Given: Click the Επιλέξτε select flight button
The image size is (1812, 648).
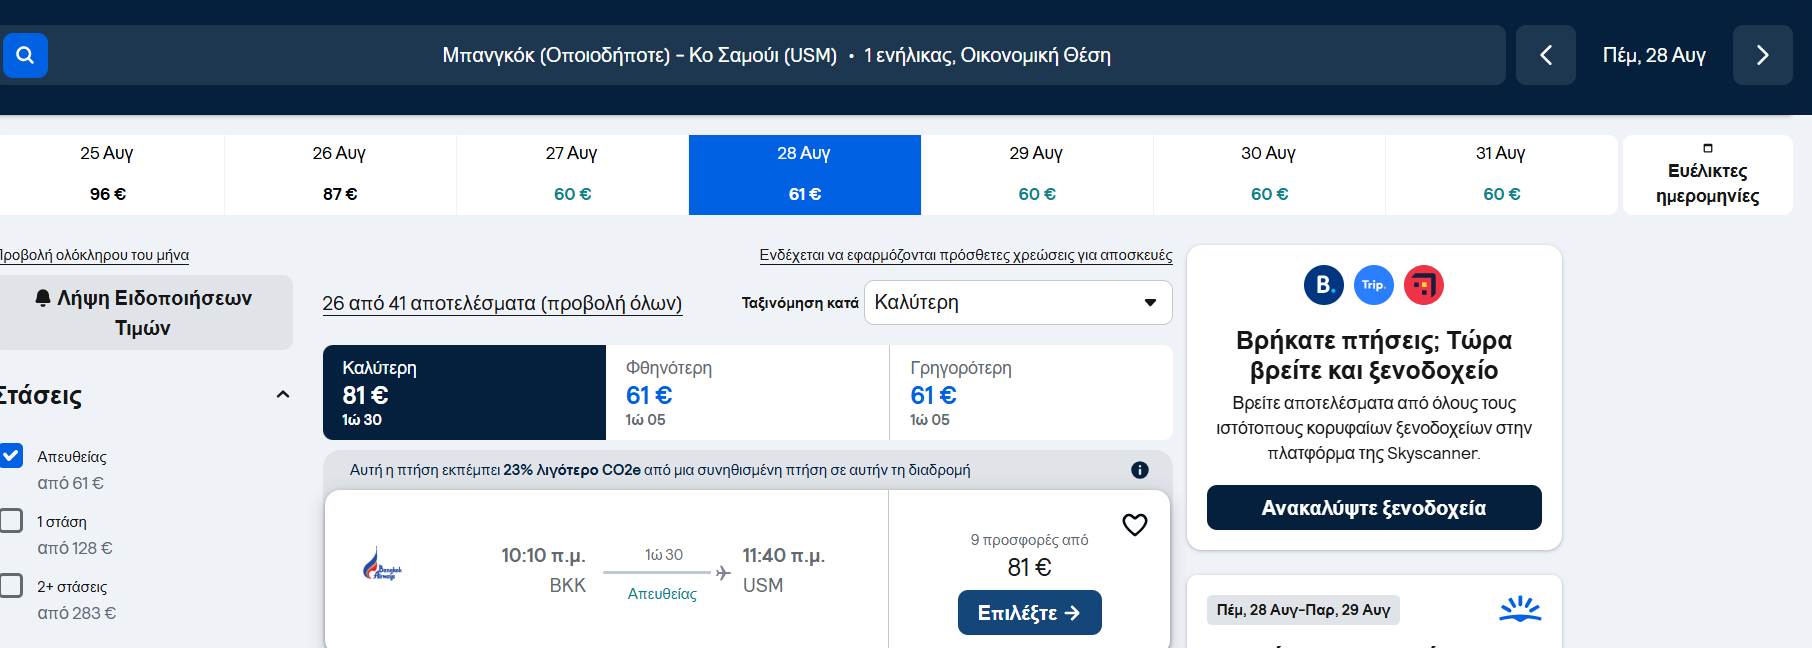Looking at the screenshot, I should pyautogui.click(x=1029, y=612).
